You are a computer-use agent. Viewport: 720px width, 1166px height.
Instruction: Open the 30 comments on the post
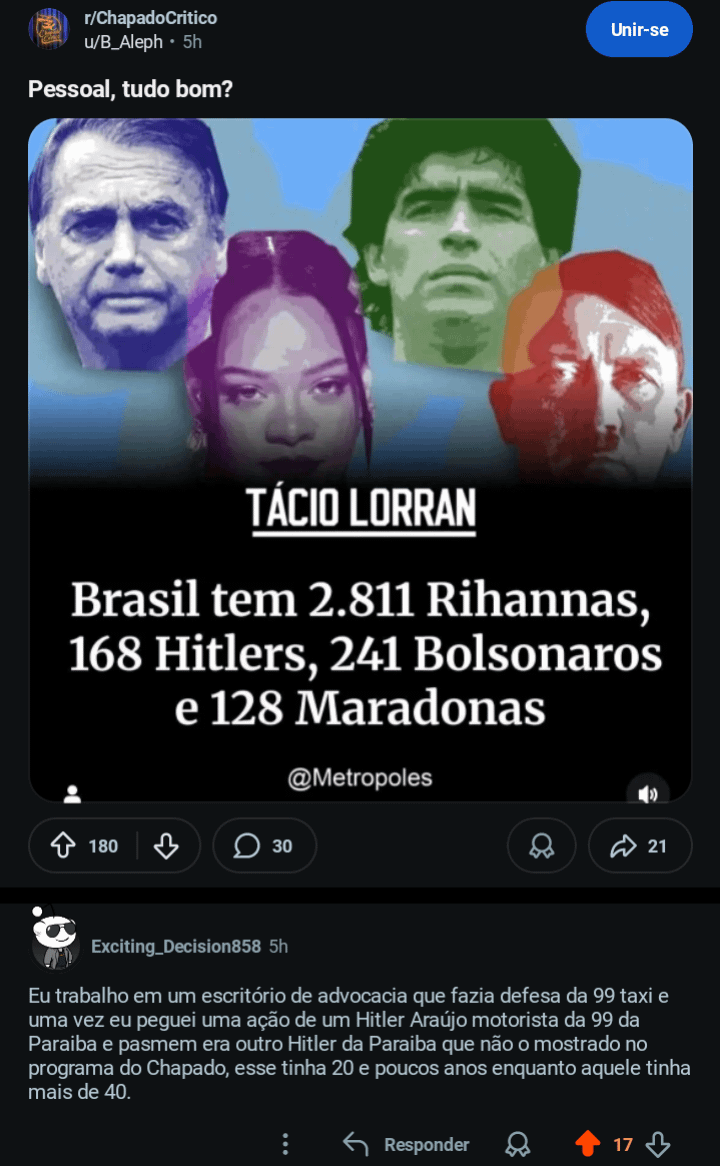click(264, 845)
